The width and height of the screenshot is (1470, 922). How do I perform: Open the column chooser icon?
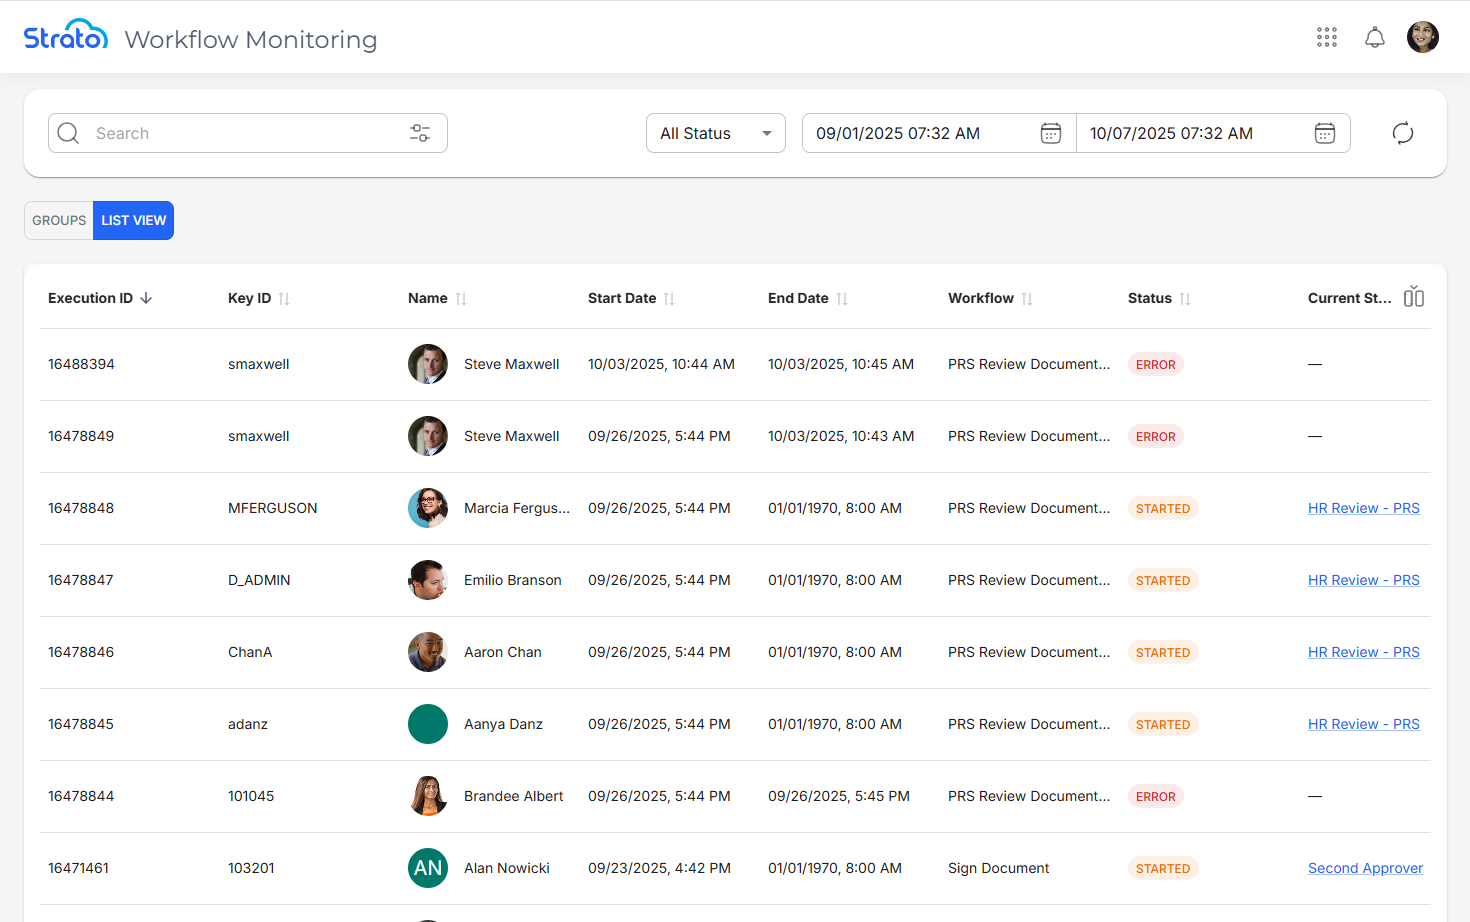(1413, 297)
